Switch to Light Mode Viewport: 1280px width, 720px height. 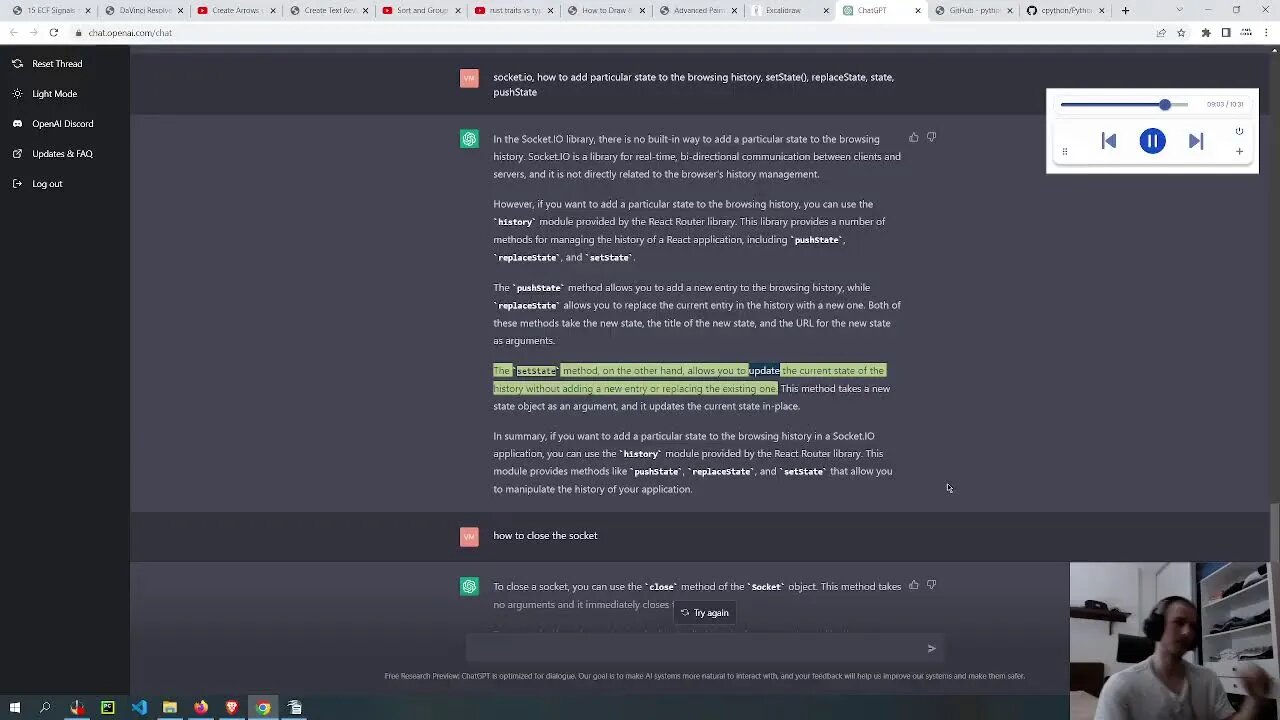click(54, 94)
